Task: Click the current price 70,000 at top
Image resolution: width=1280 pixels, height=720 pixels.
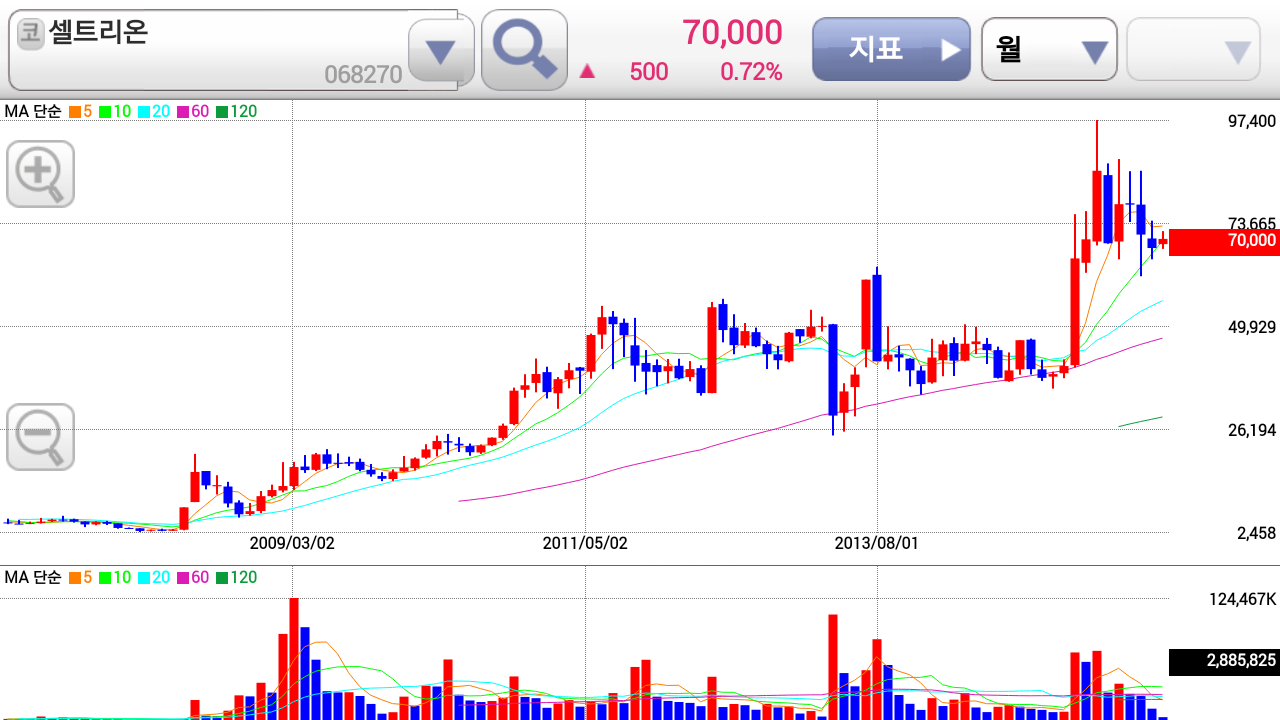Action: (x=732, y=33)
